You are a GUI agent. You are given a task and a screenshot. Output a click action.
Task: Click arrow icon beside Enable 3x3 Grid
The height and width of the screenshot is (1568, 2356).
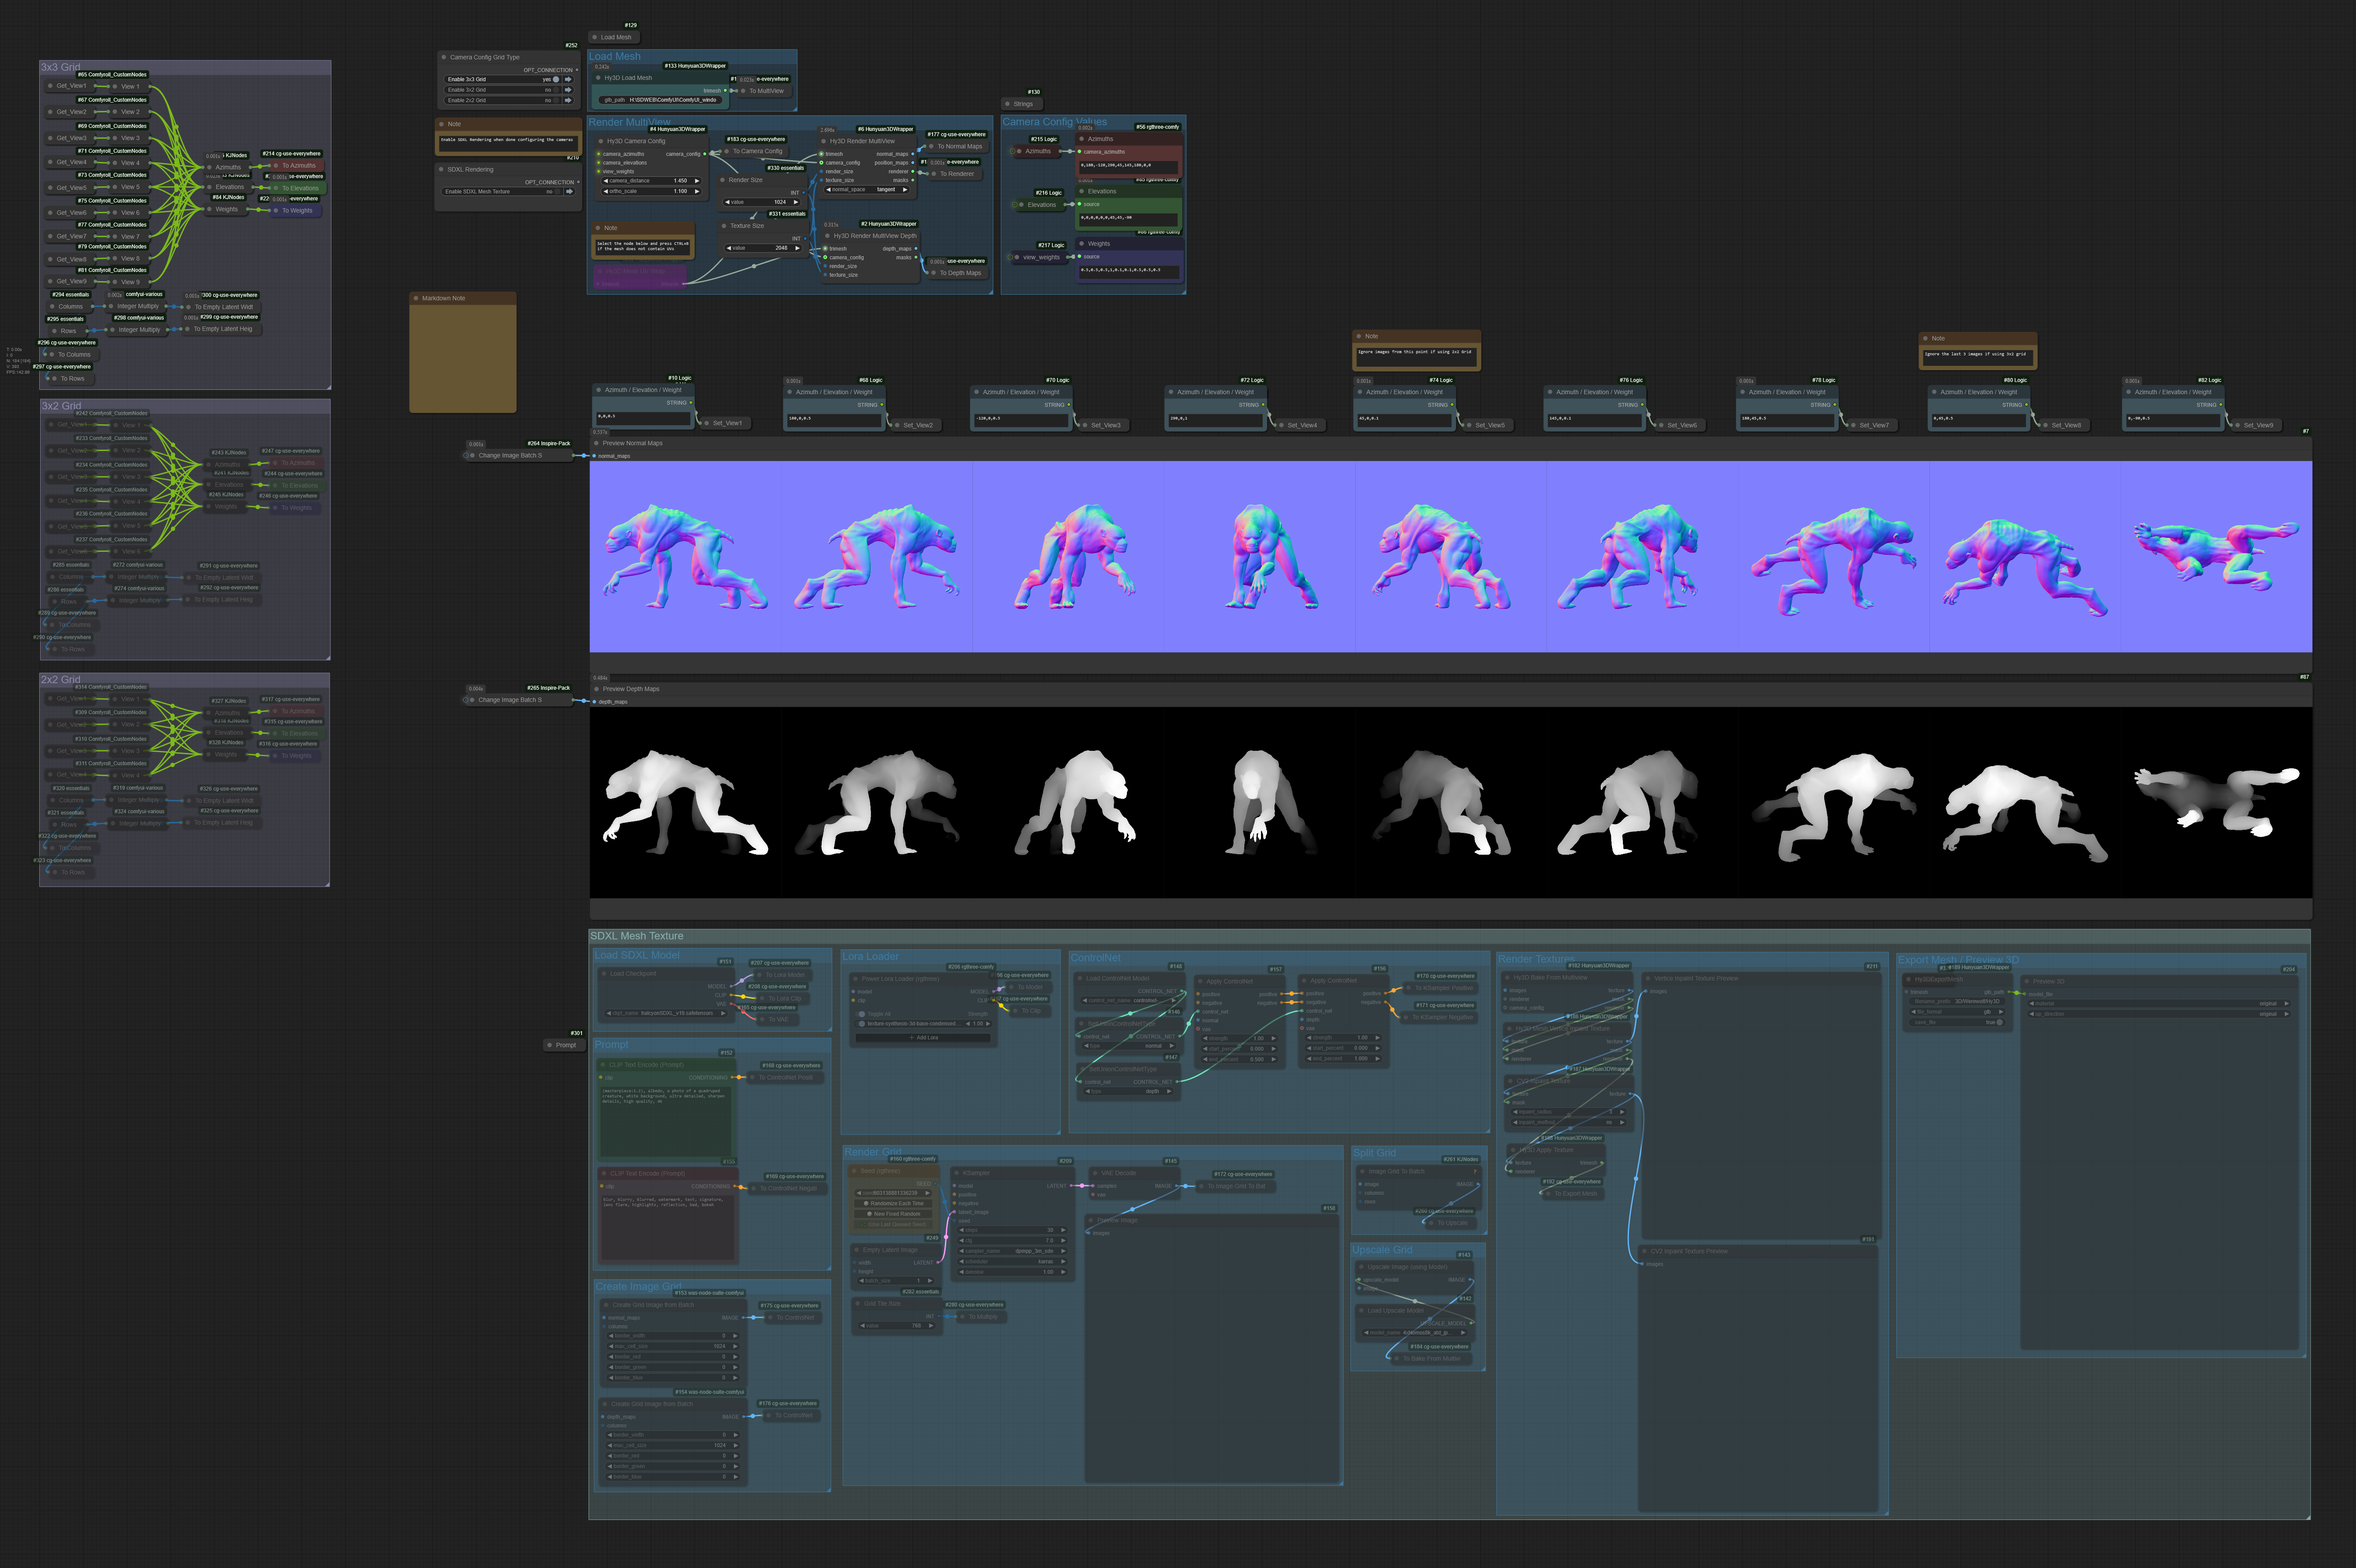pyautogui.click(x=568, y=79)
